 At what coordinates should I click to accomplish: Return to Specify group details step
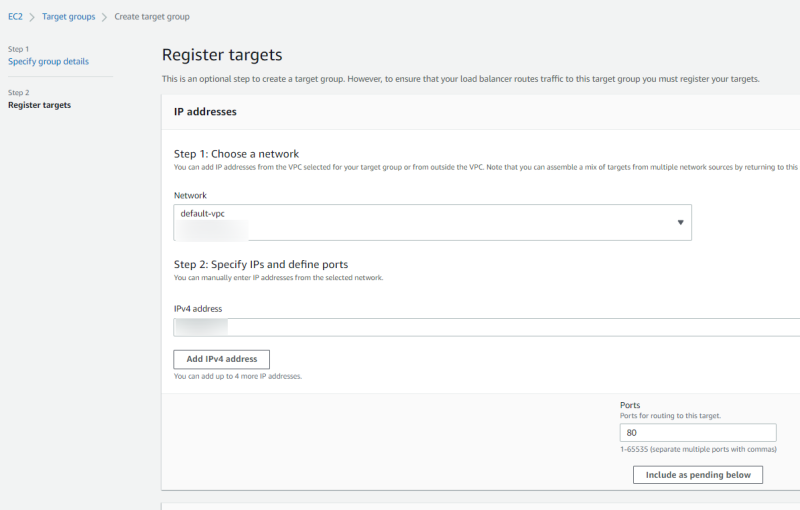click(x=48, y=61)
